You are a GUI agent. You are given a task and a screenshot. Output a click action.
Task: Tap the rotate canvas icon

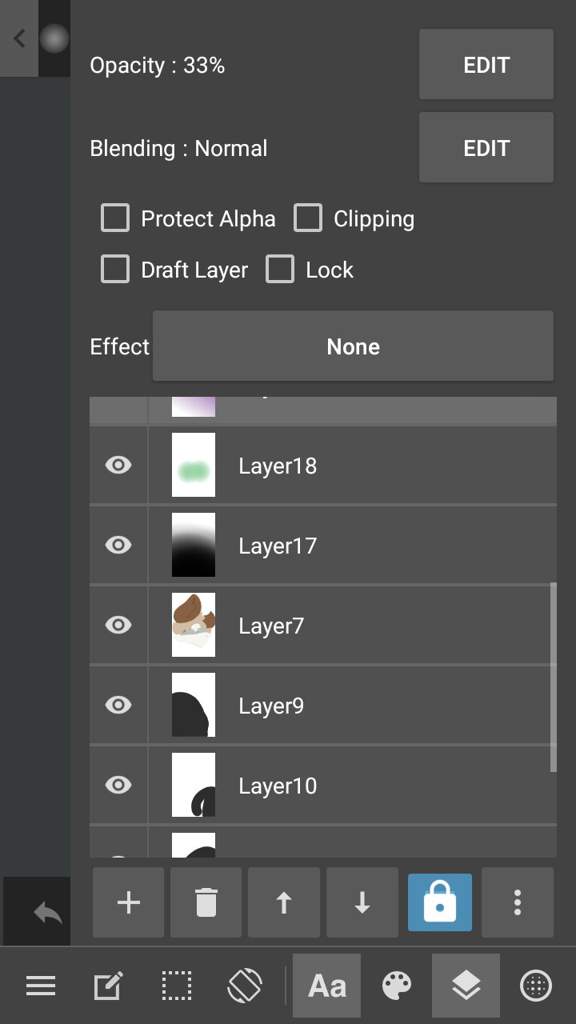coord(245,985)
